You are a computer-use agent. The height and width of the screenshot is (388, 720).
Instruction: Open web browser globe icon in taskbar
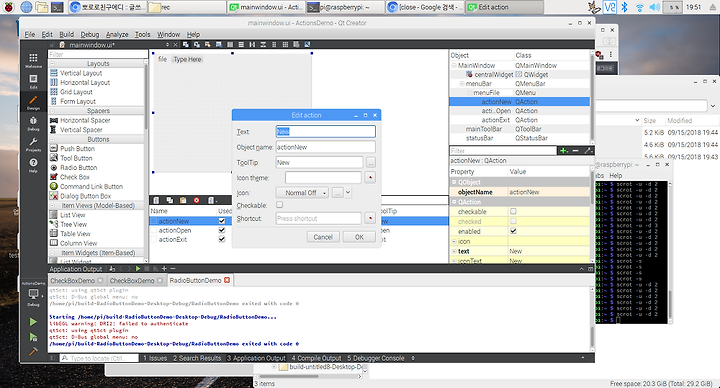pyautogui.click(x=26, y=7)
